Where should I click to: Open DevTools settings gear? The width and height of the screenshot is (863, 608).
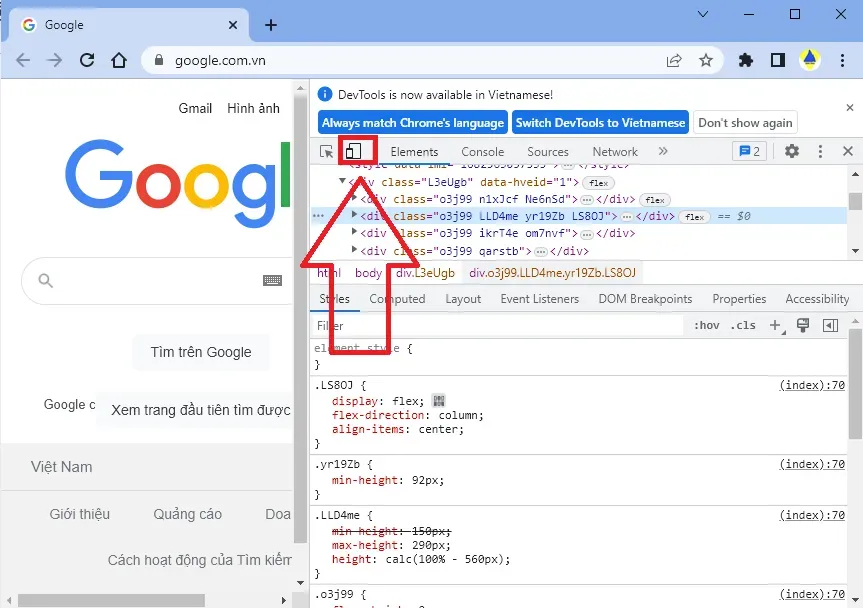[x=791, y=151]
